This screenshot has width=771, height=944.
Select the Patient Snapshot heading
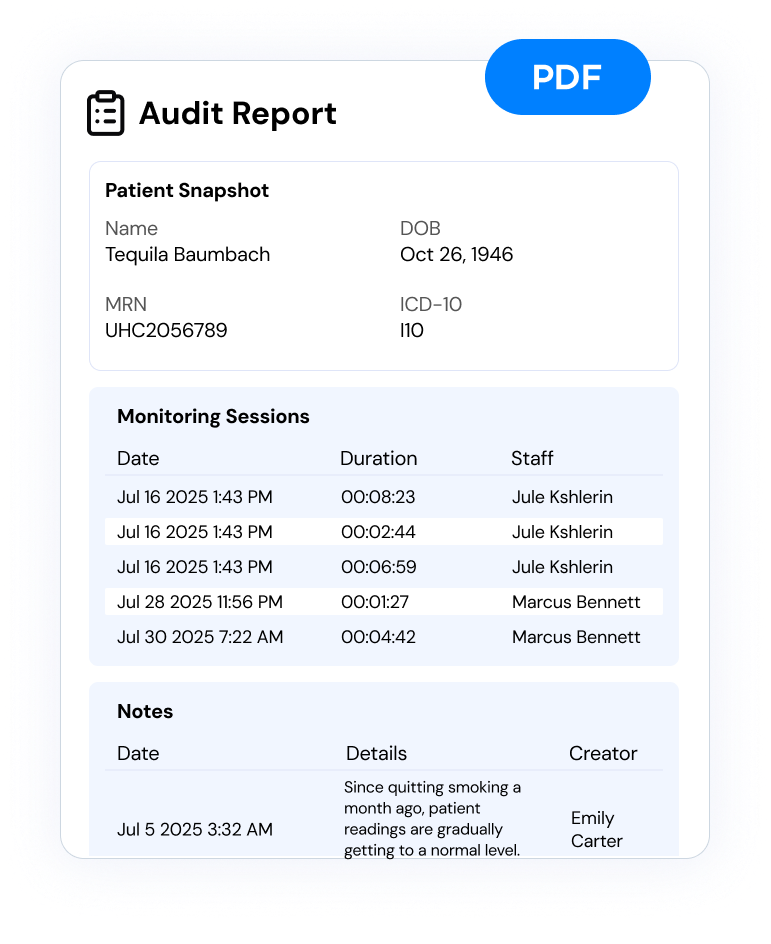click(x=187, y=190)
